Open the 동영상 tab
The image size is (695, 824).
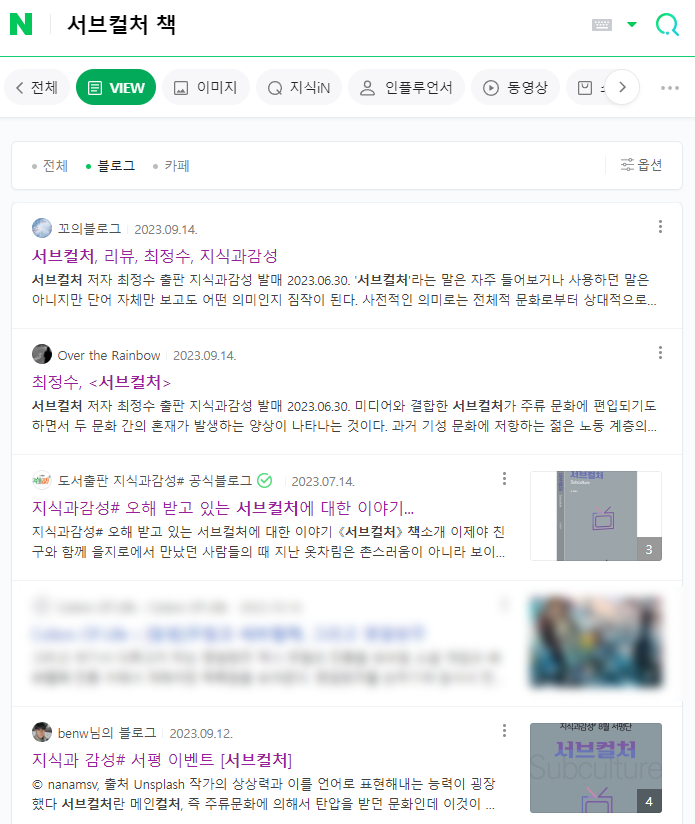pyautogui.click(x=515, y=87)
